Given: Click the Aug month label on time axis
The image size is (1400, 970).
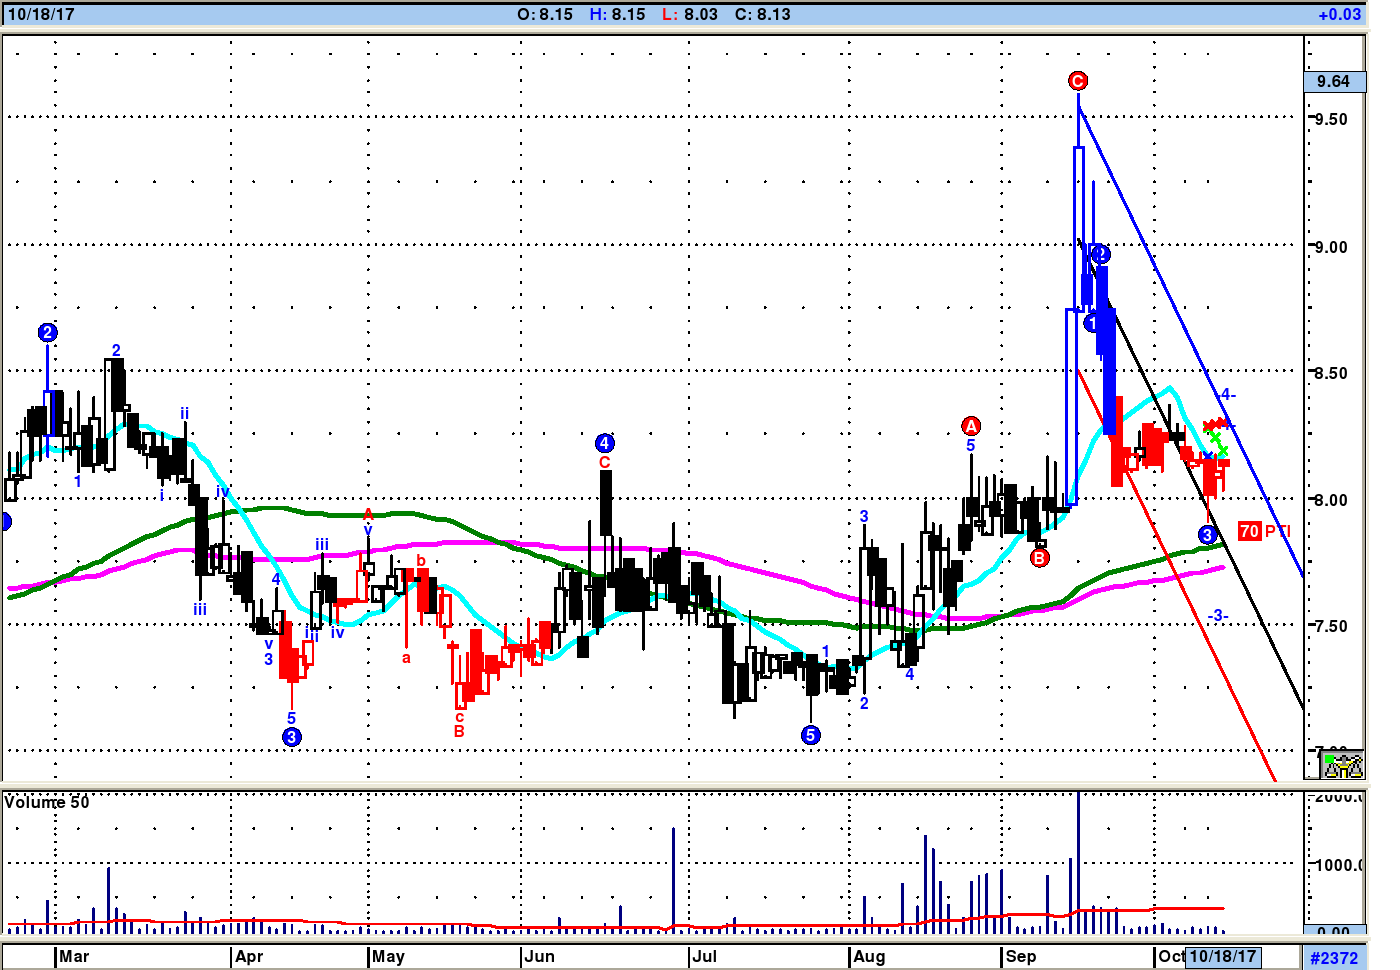Looking at the screenshot, I should 869,956.
